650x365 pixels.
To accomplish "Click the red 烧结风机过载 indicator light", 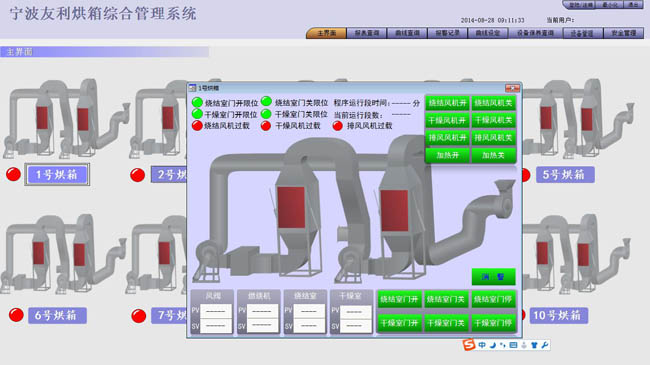I will 197,125.
